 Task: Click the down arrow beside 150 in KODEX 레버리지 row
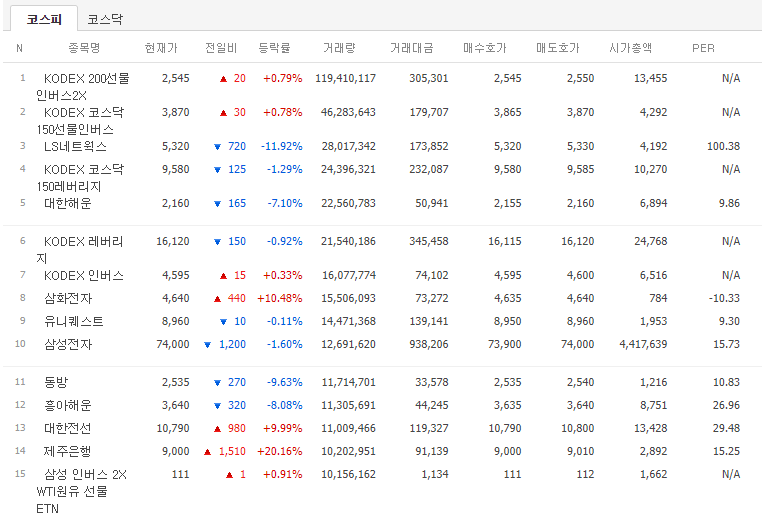click(217, 242)
